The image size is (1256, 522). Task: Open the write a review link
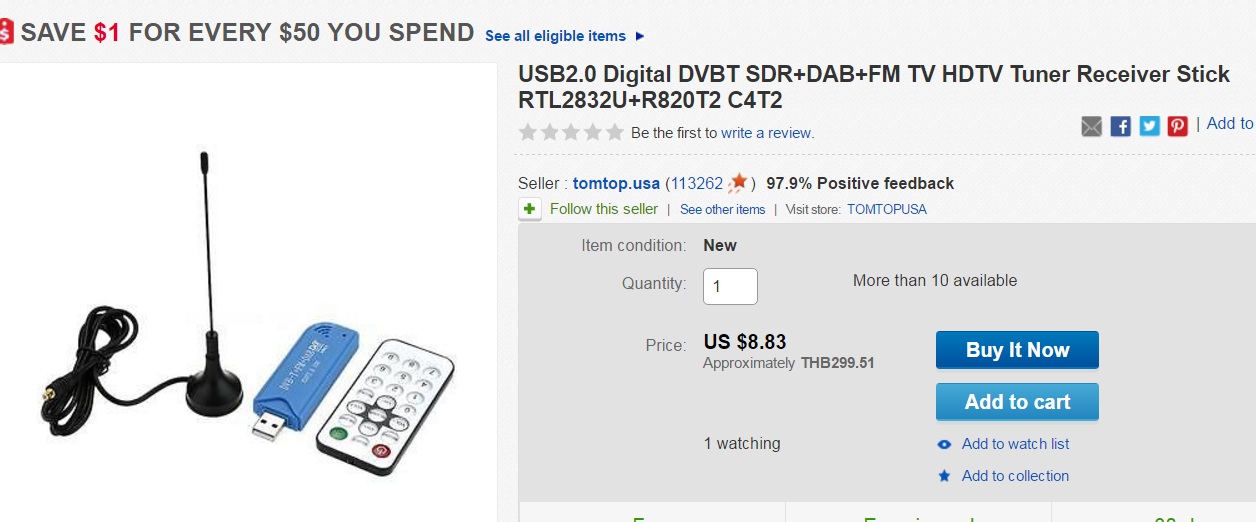[767, 132]
